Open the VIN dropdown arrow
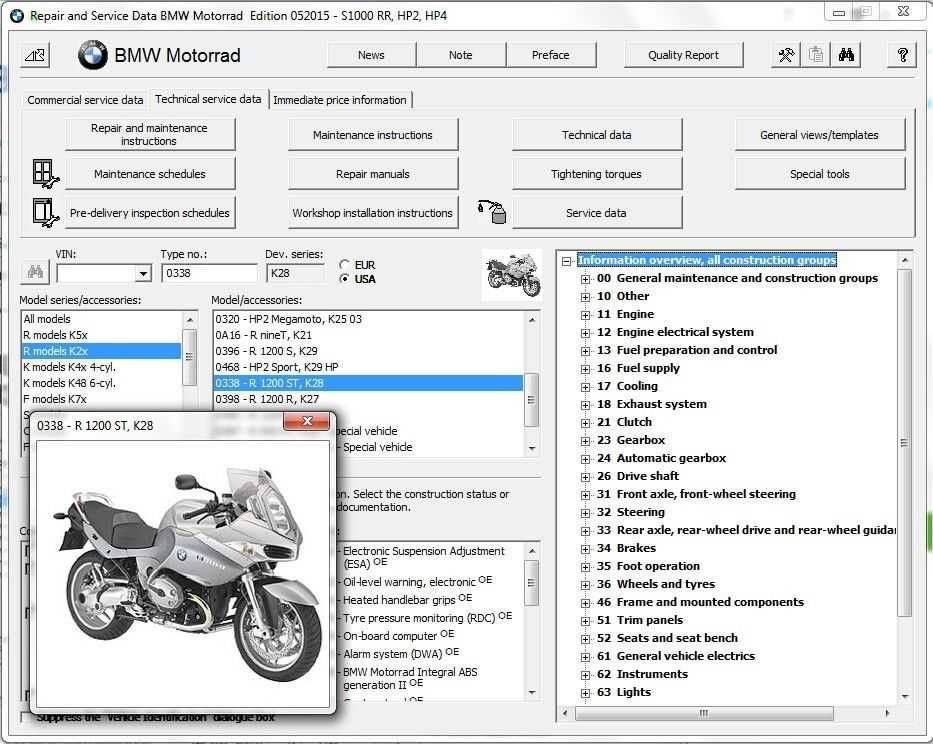 point(143,273)
